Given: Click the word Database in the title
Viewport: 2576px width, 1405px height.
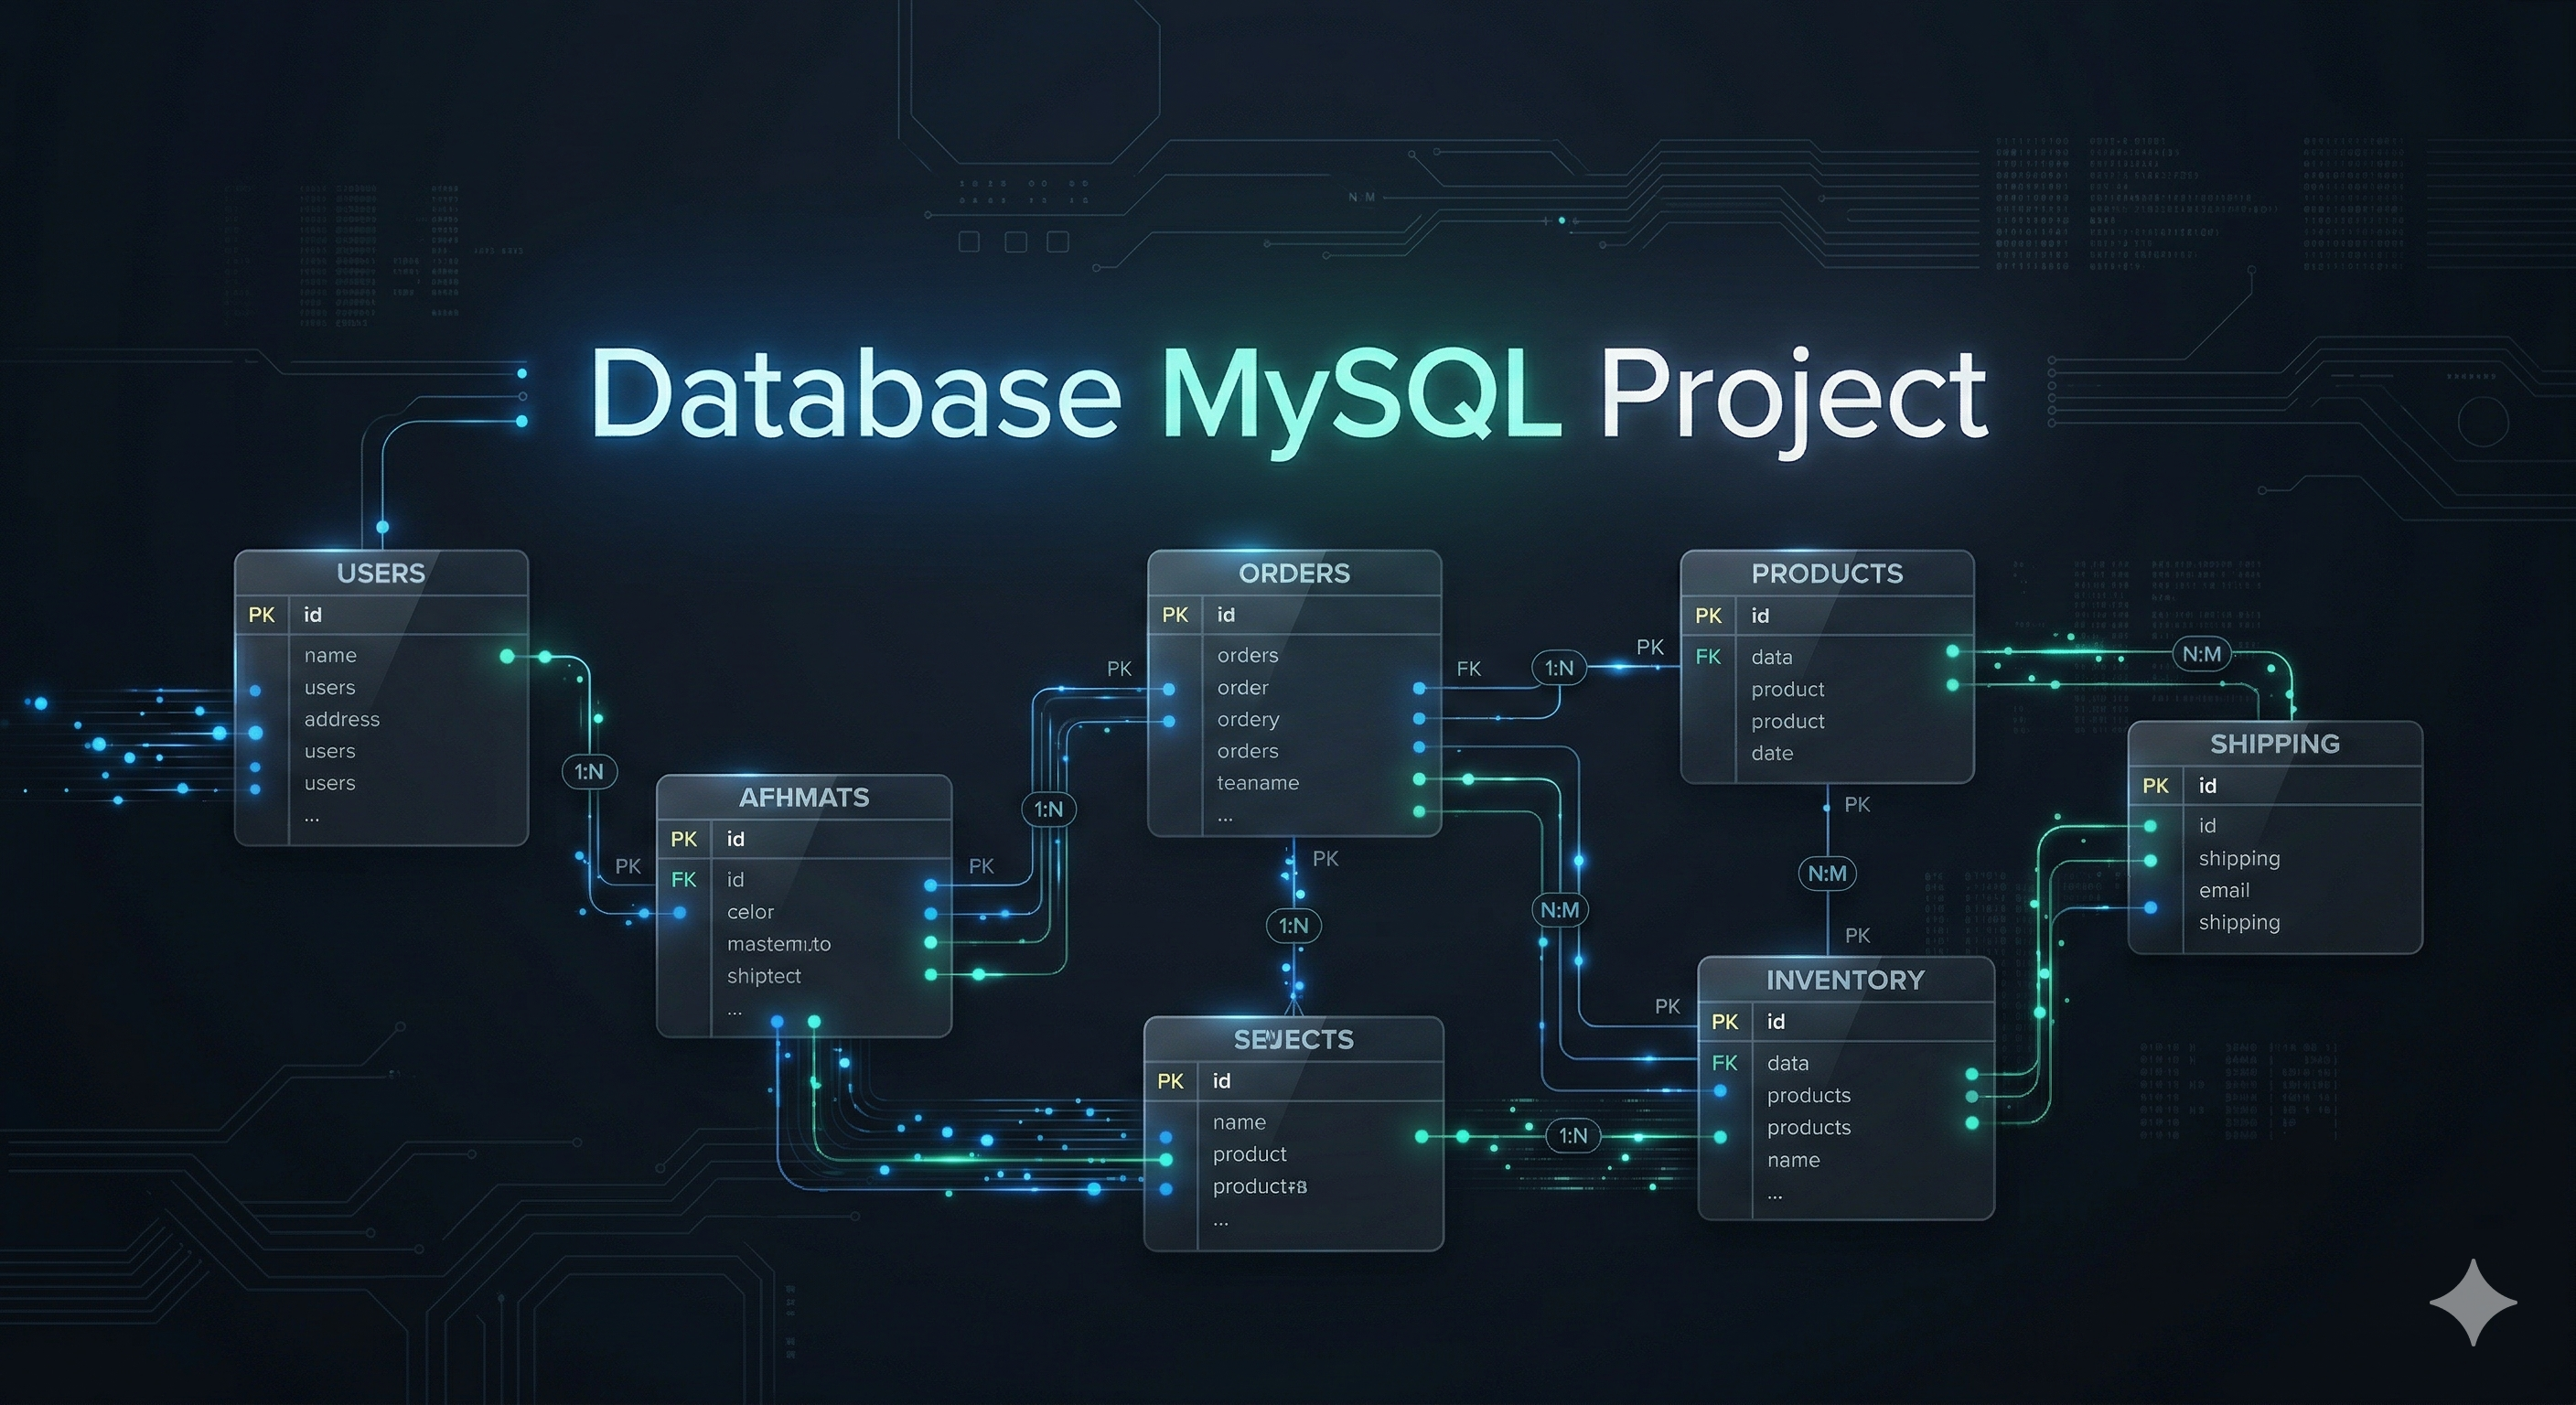Looking at the screenshot, I should click(x=856, y=392).
